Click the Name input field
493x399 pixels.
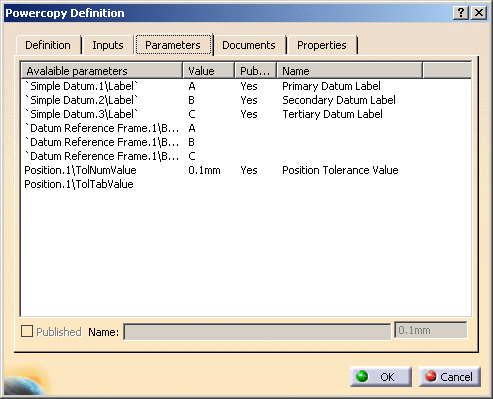click(257, 332)
